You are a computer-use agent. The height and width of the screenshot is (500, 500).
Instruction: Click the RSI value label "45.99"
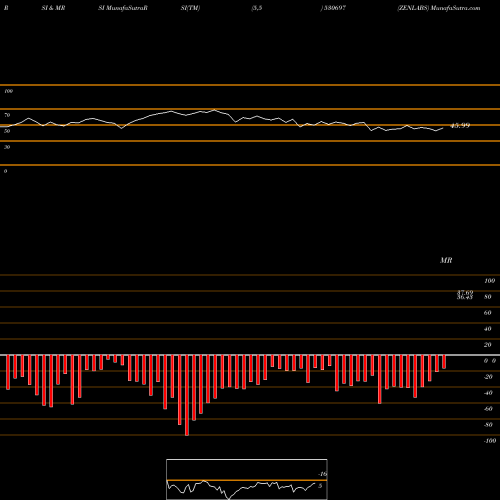tap(460, 126)
